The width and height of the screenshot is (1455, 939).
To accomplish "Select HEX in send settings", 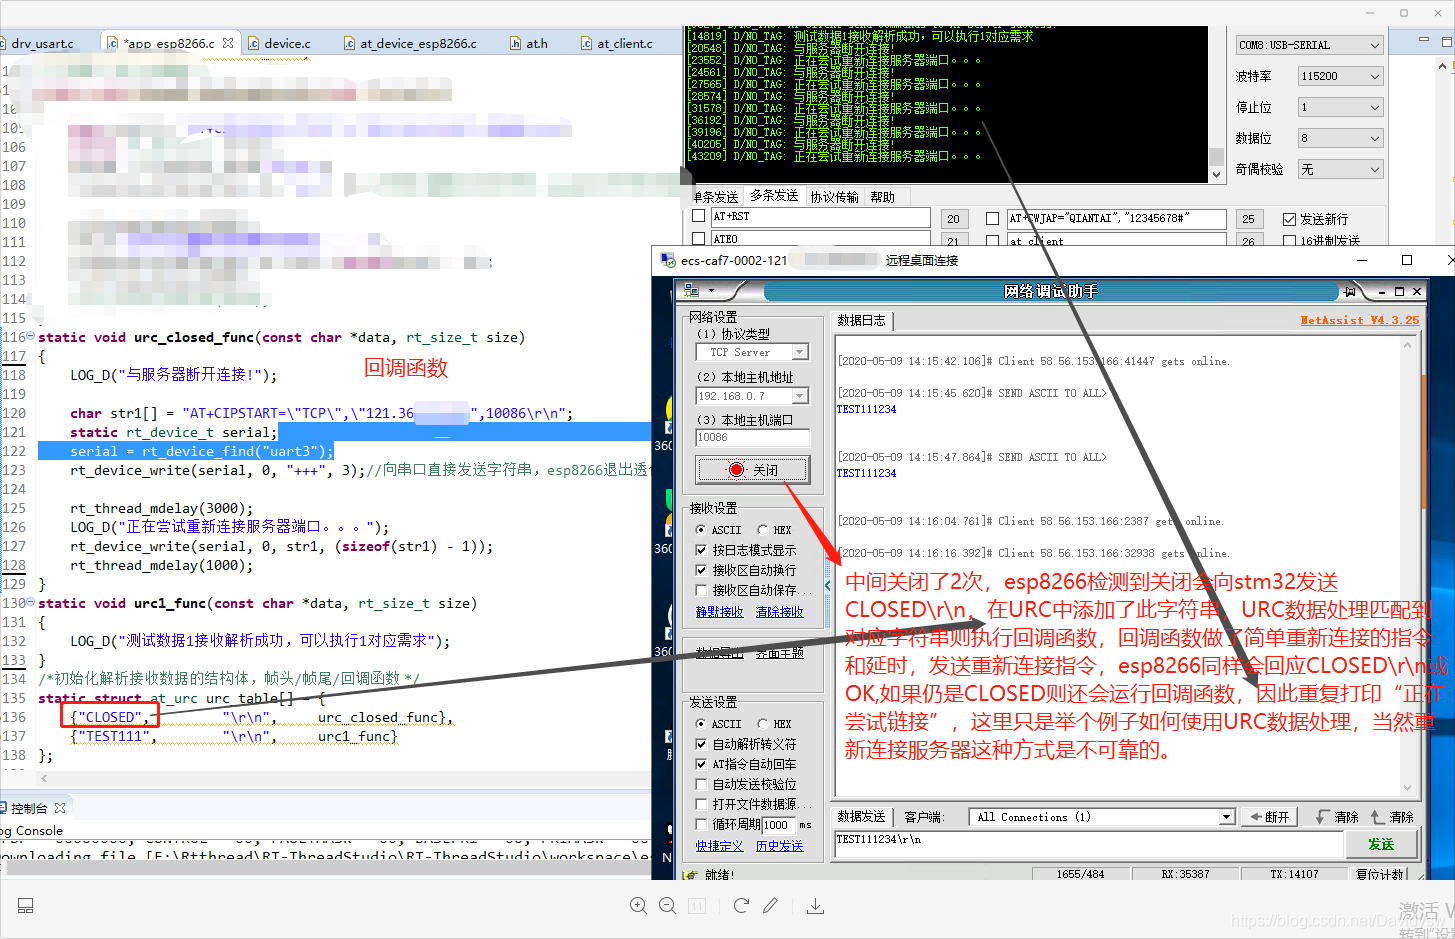I will pos(763,724).
